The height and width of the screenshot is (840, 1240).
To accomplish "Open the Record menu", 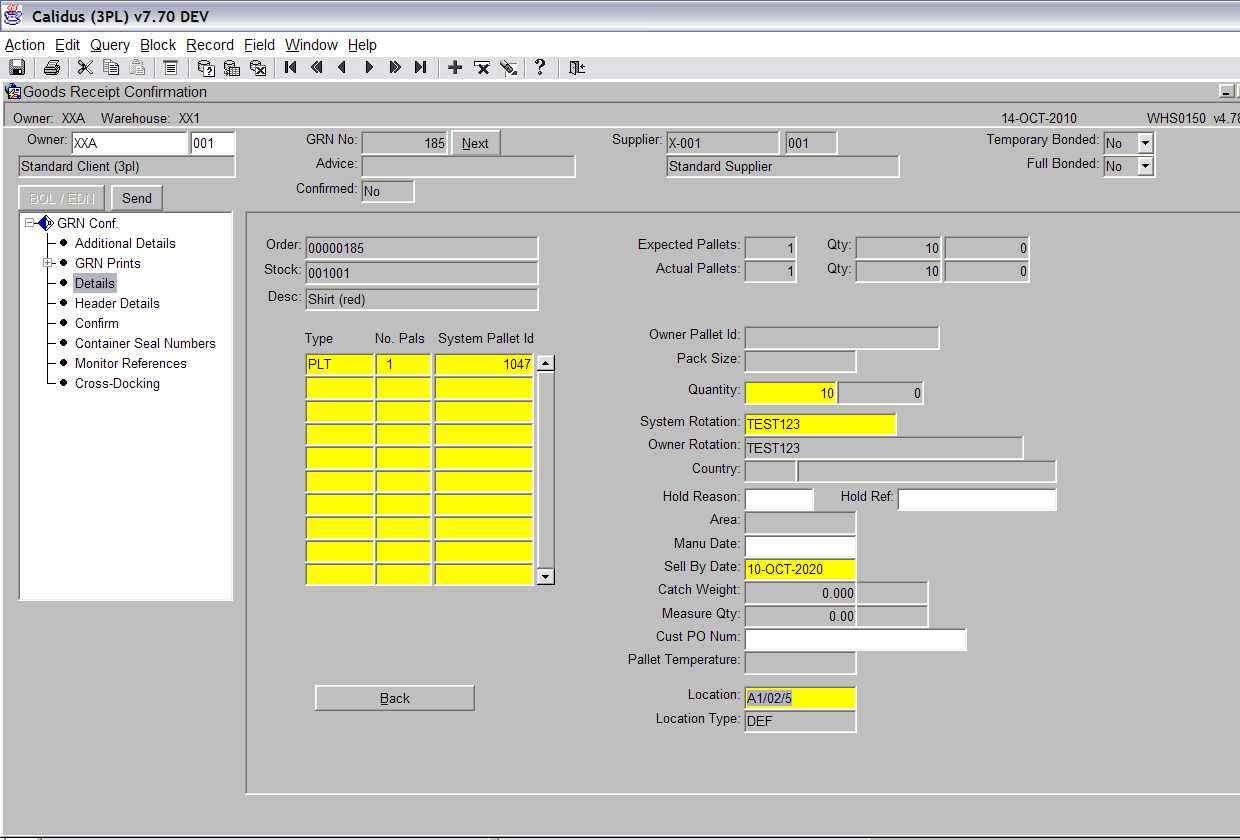I will coord(210,45).
